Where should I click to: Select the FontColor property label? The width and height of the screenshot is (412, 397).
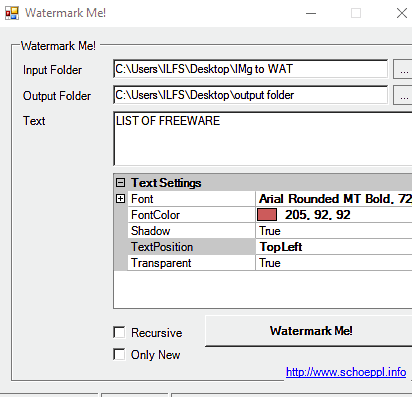[x=155, y=215]
